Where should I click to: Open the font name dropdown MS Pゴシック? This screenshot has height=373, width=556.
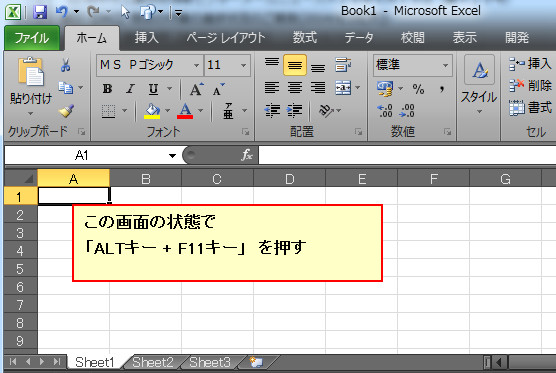(196, 65)
